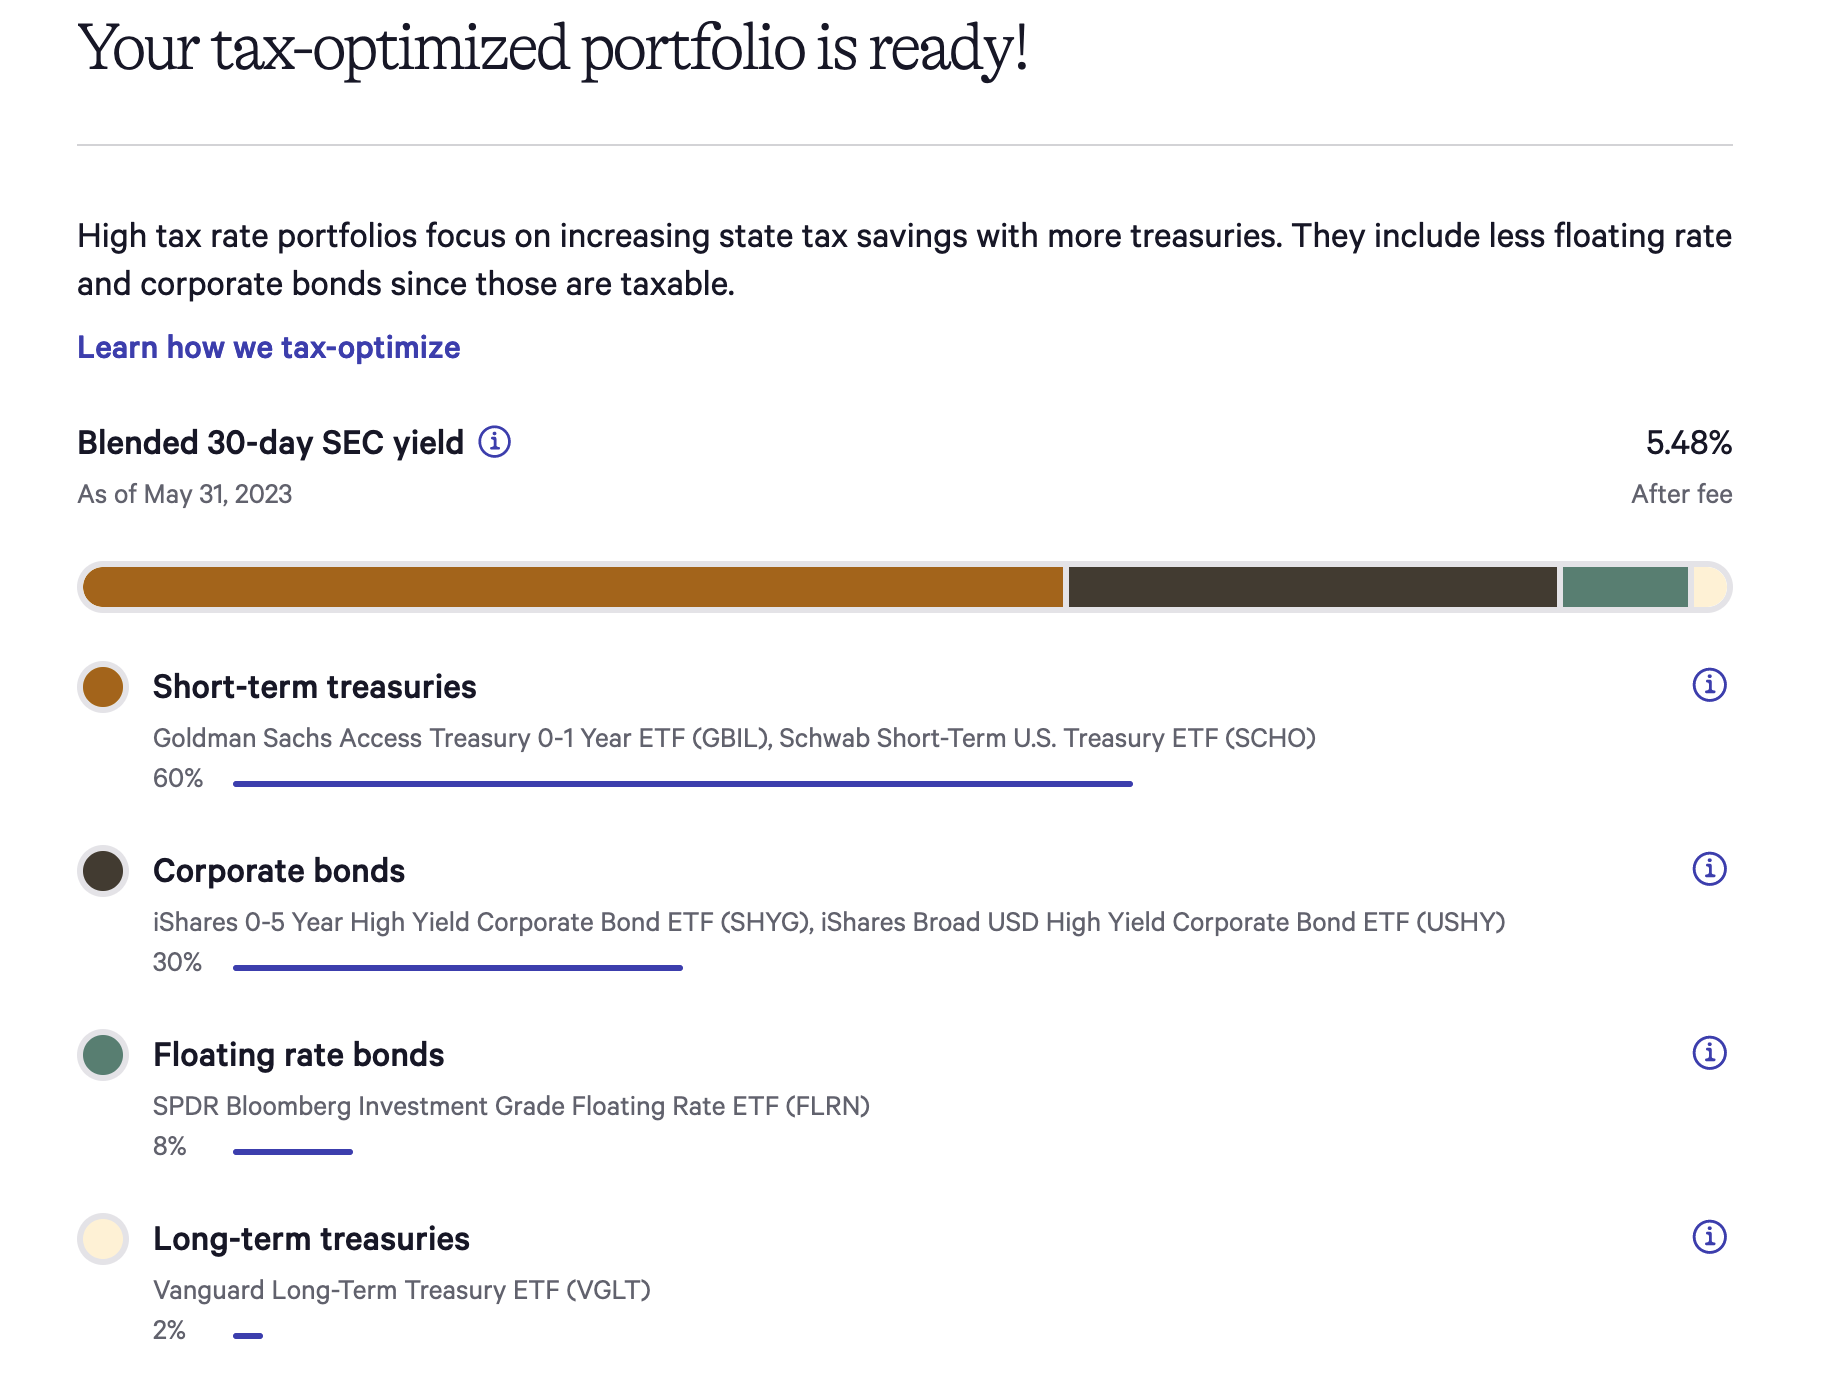The width and height of the screenshot is (1836, 1396).
Task: Click the info icon beside Short-term treasuries
Action: point(1711,685)
